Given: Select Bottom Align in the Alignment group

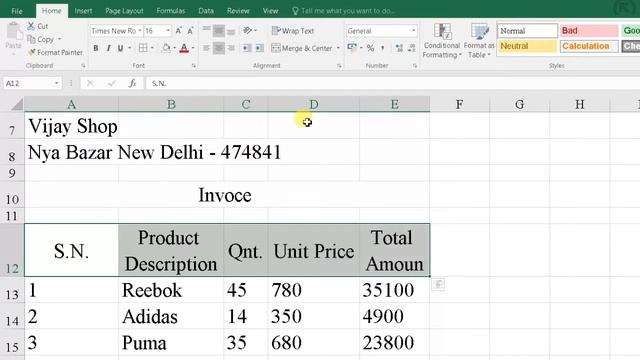Looking at the screenshot, I should pyautogui.click(x=231, y=31).
